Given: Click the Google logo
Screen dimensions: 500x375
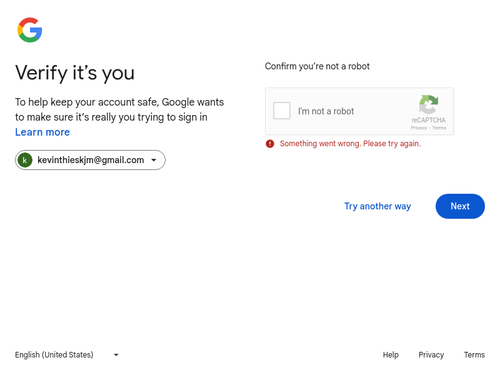Looking at the screenshot, I should (x=30, y=30).
